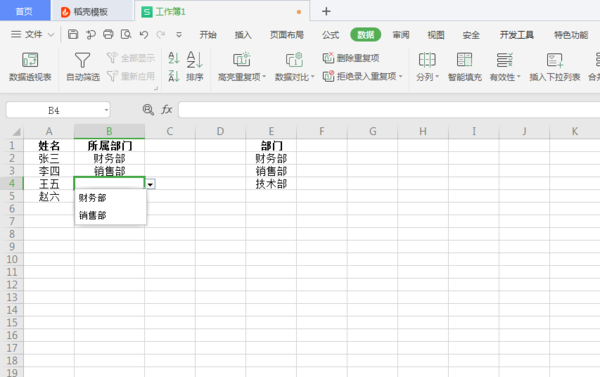Go to the 首页 home tab
Image resolution: width=600 pixels, height=377 pixels.
[x=24, y=11]
